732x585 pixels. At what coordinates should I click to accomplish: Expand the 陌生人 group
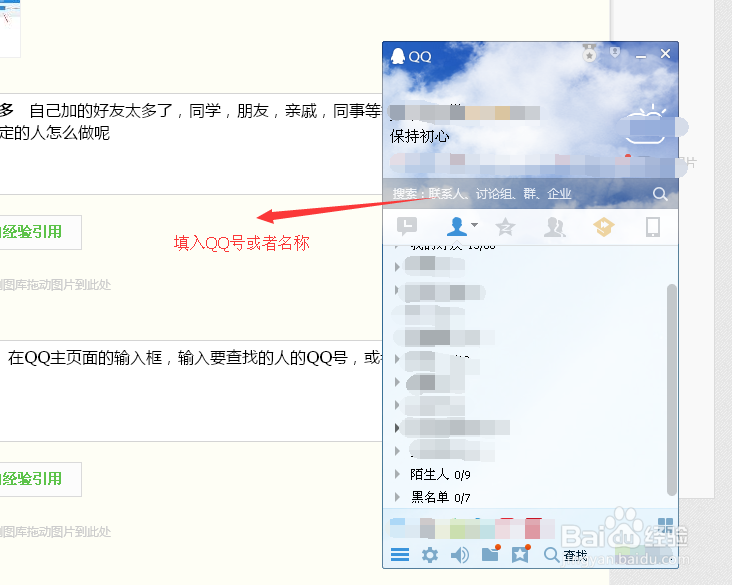(397, 474)
